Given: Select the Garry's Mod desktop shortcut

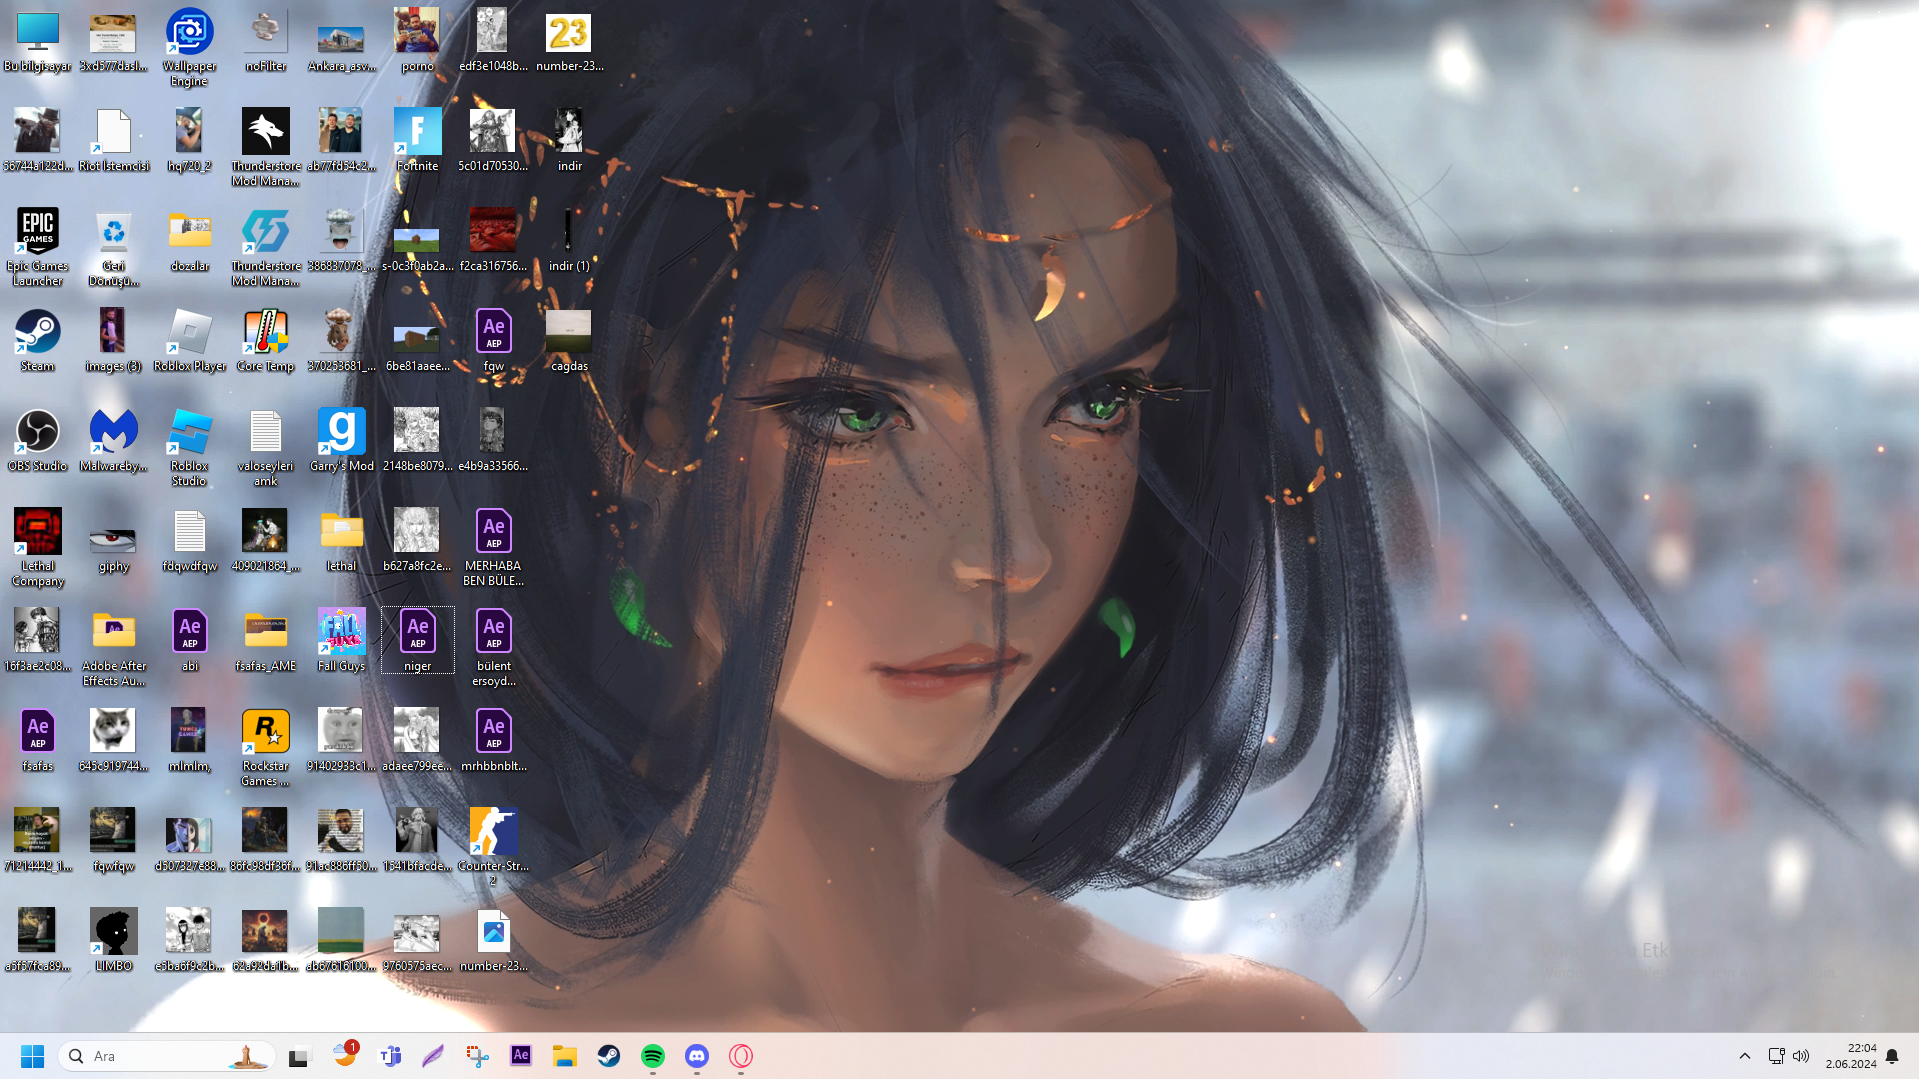Looking at the screenshot, I should click(x=342, y=441).
